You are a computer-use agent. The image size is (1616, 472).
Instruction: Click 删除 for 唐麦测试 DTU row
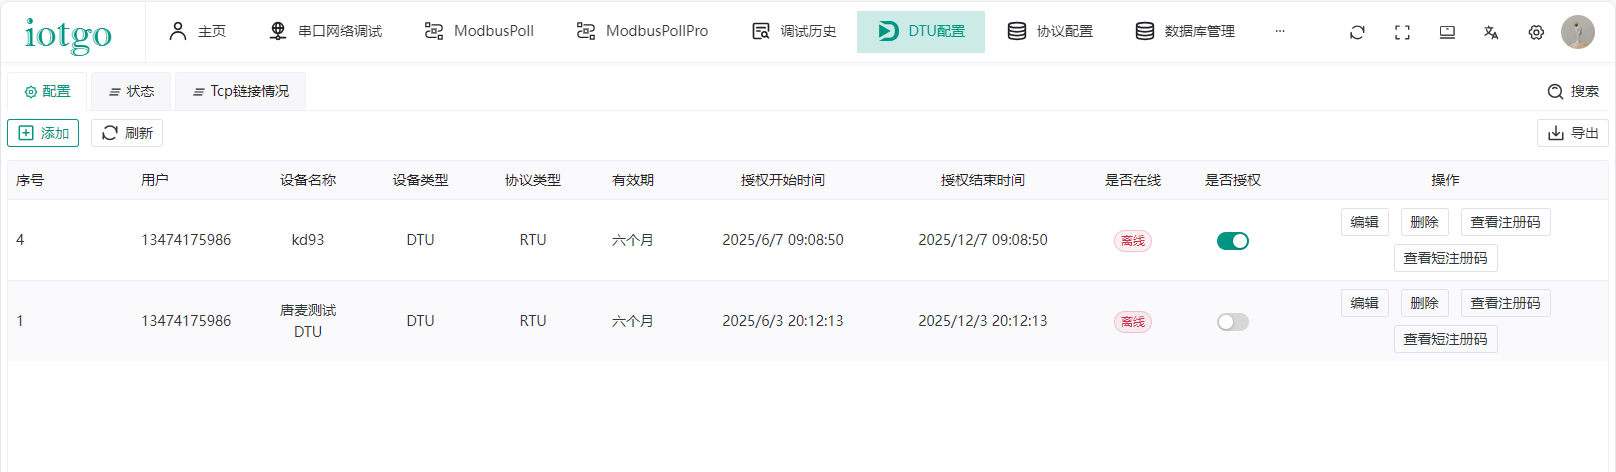(1424, 303)
